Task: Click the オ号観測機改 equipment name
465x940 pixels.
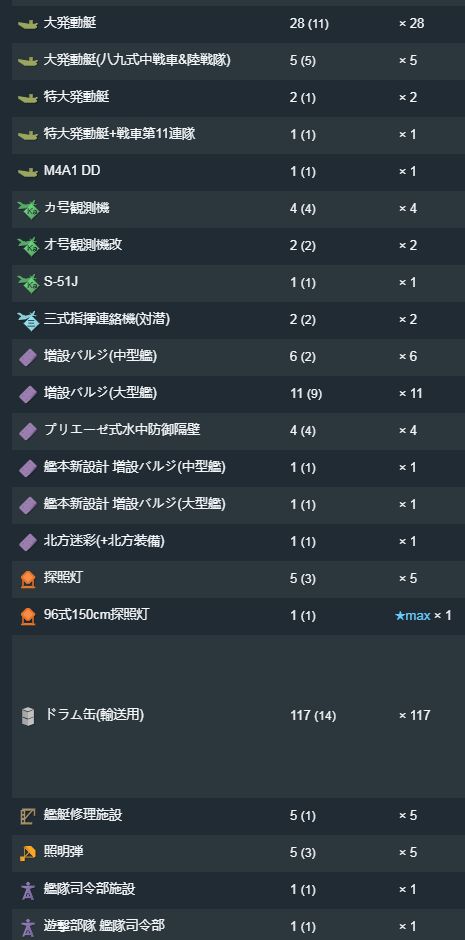Action: pyautogui.click(x=83, y=245)
